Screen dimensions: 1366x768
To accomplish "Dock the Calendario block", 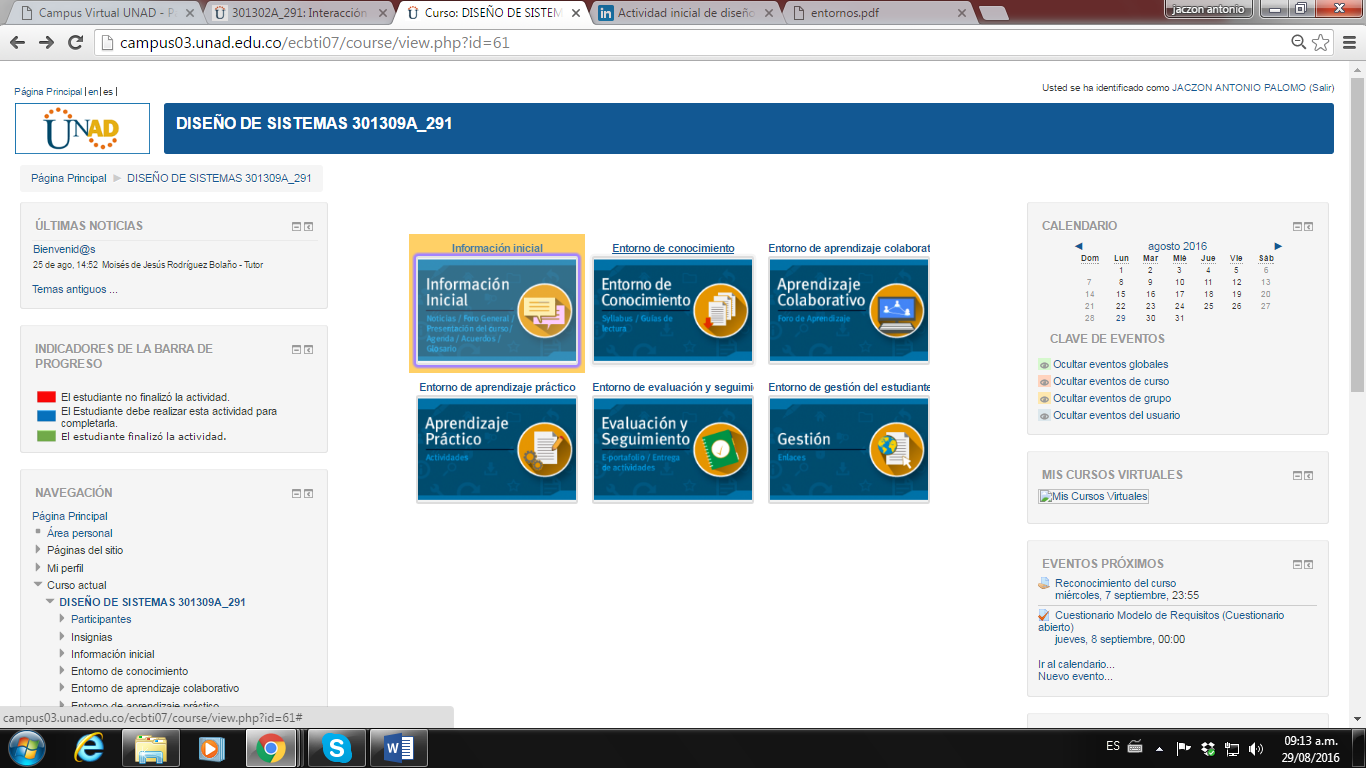I will 1309,227.
